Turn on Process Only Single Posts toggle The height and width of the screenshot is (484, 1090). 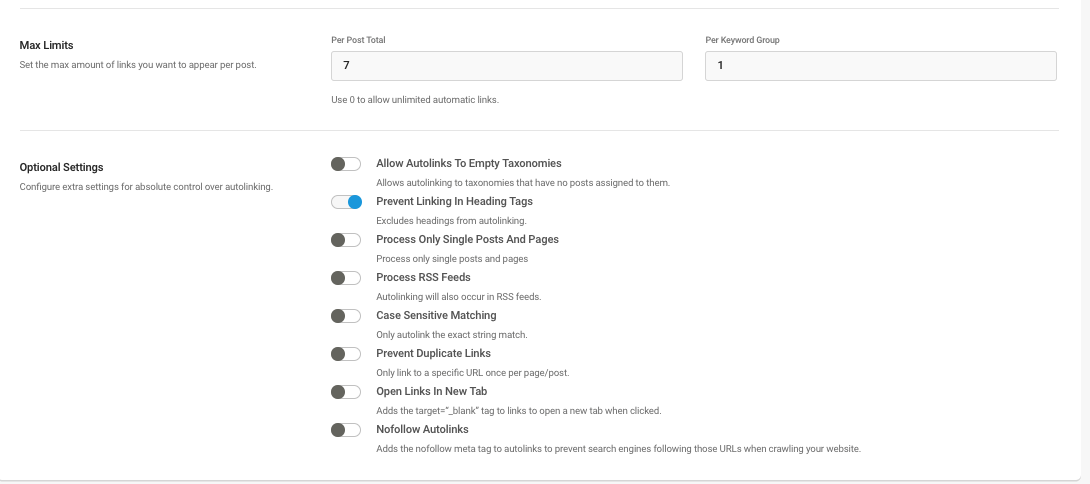[x=345, y=240]
